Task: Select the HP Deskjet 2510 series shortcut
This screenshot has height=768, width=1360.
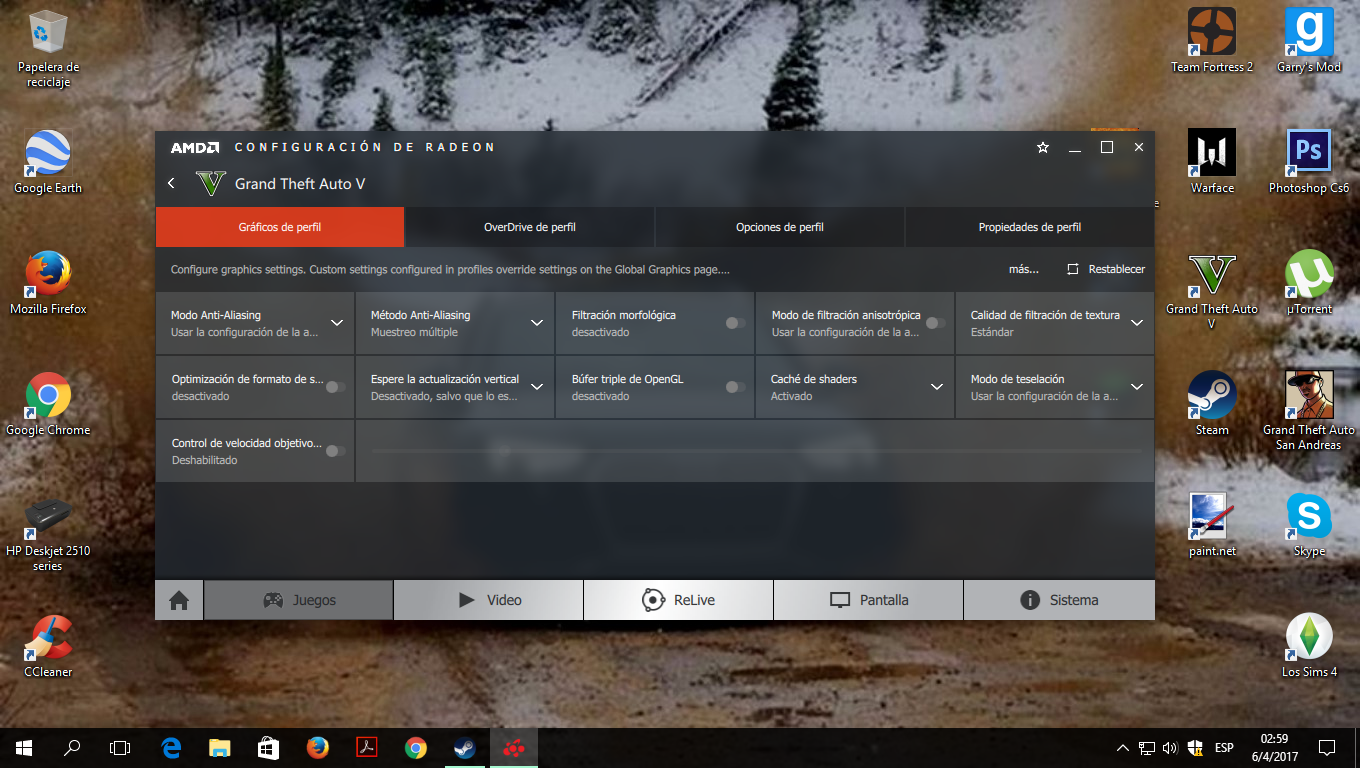Action: click(x=48, y=533)
